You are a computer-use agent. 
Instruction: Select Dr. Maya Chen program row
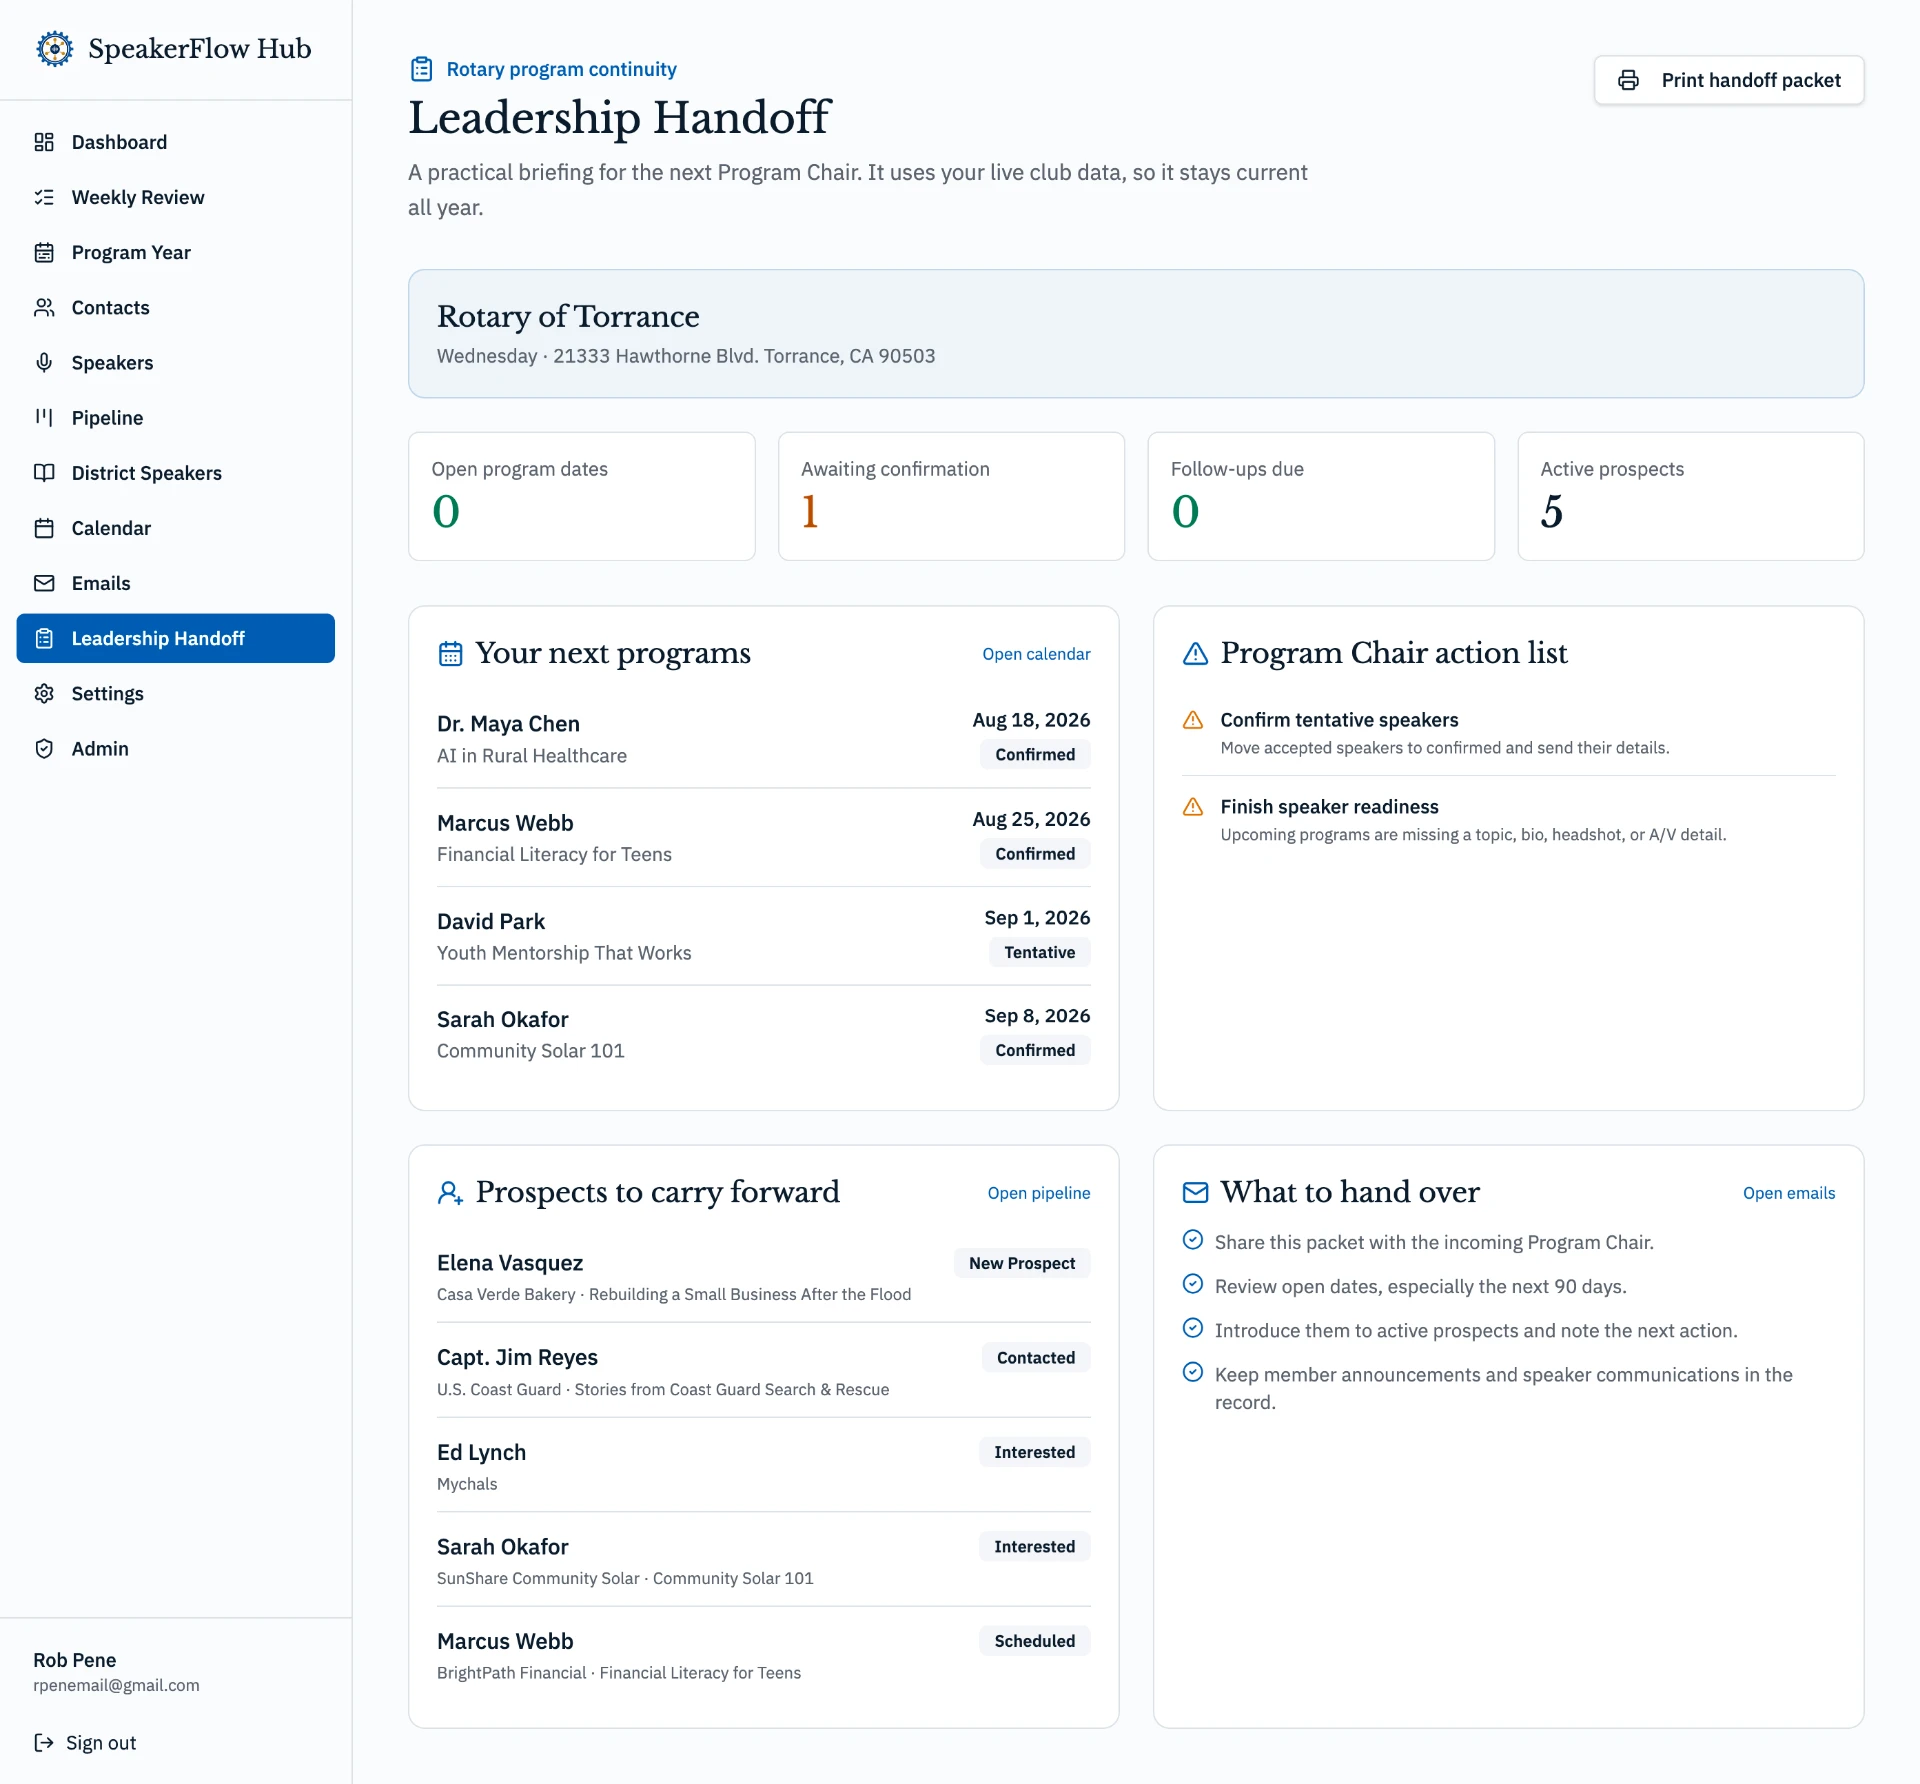pyautogui.click(x=764, y=739)
